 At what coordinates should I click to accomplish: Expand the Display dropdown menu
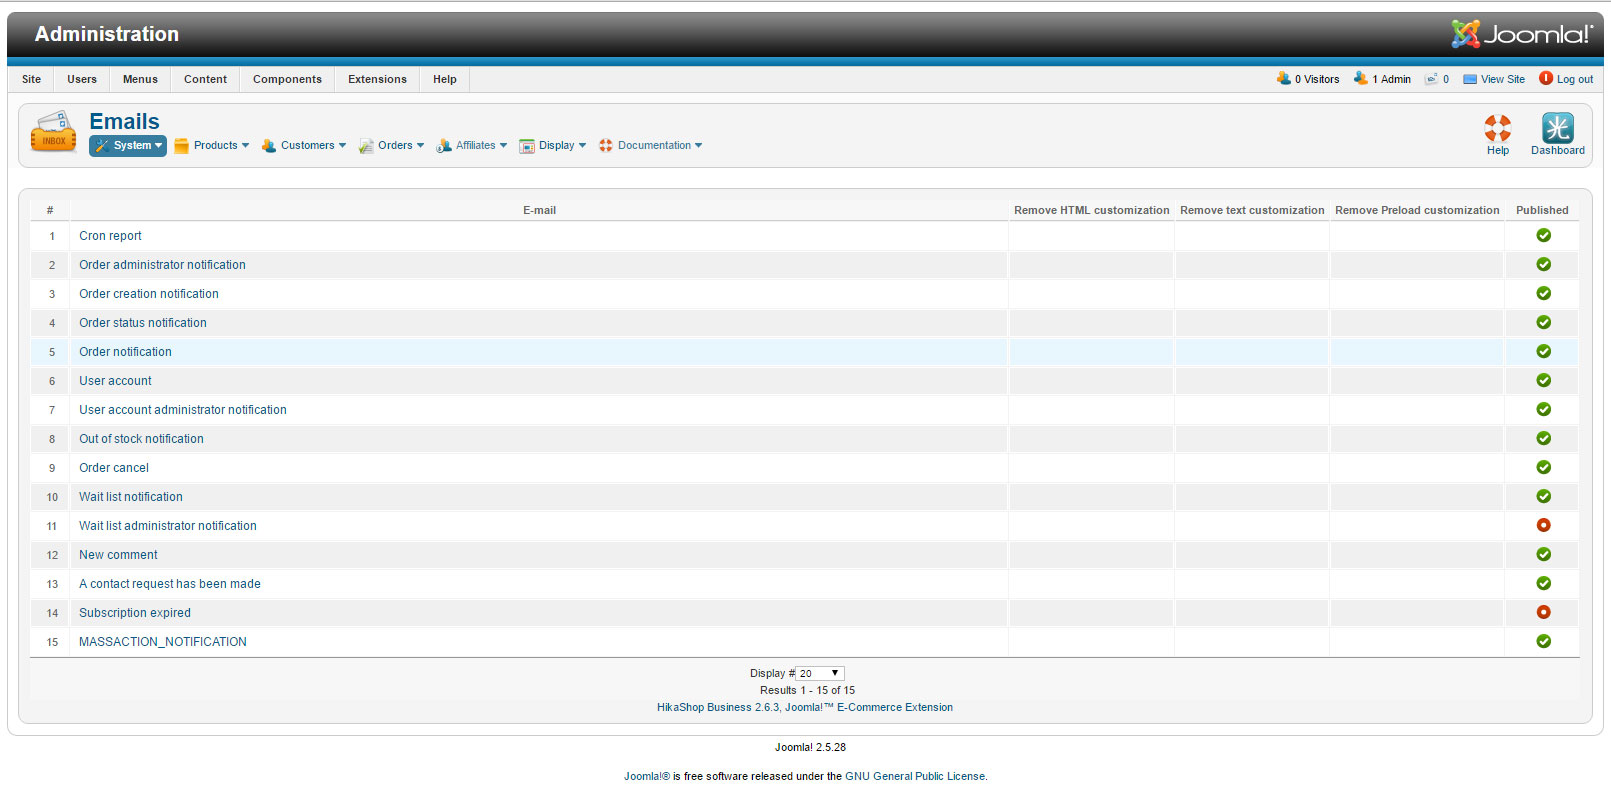click(x=553, y=146)
